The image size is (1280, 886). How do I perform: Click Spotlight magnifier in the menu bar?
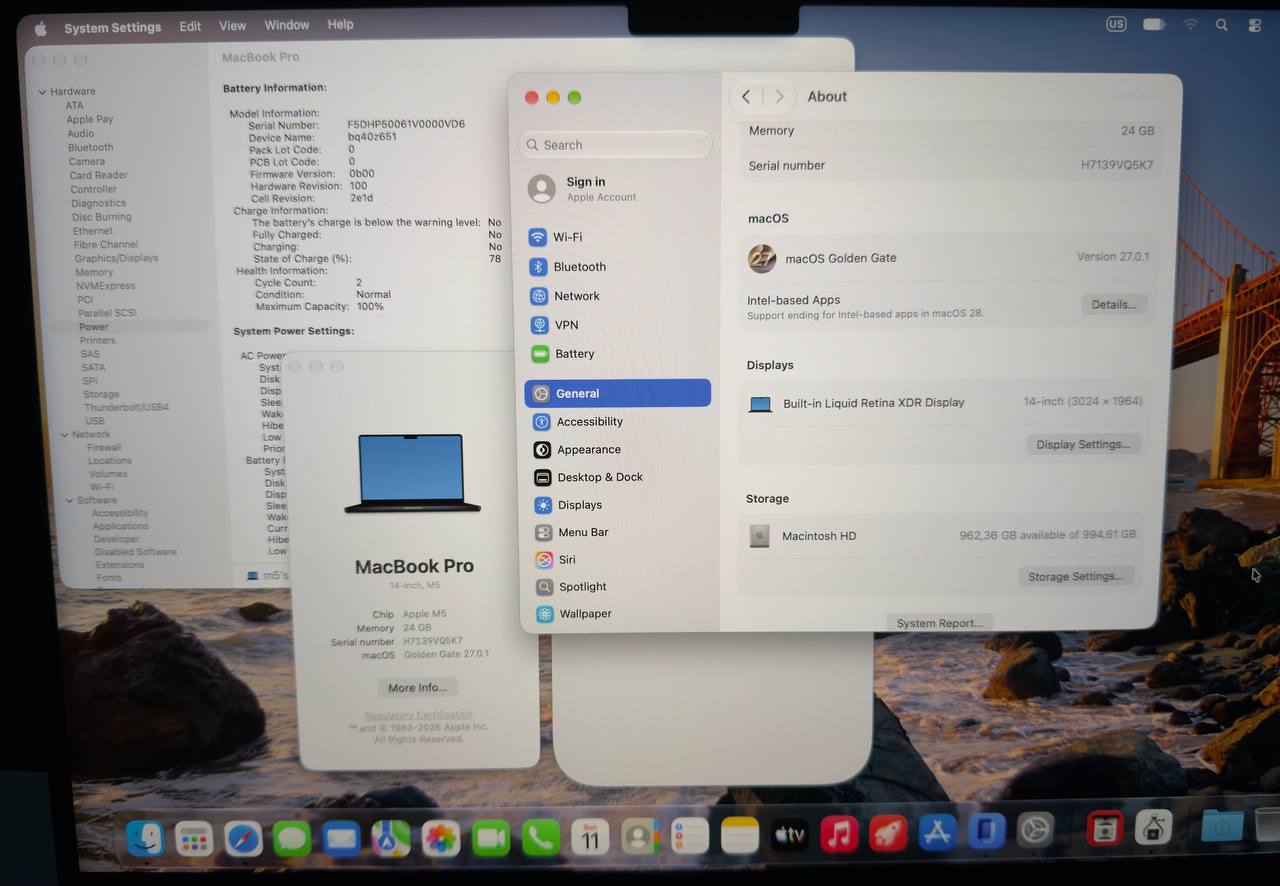tap(1221, 25)
